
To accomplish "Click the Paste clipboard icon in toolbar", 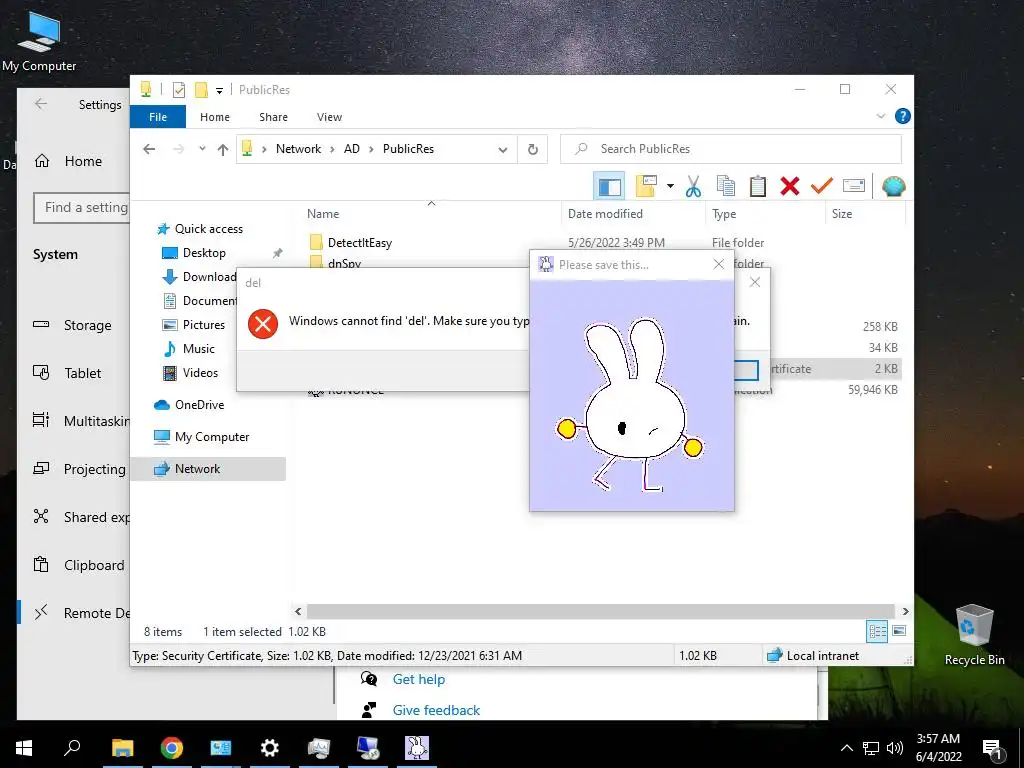I will coord(758,187).
